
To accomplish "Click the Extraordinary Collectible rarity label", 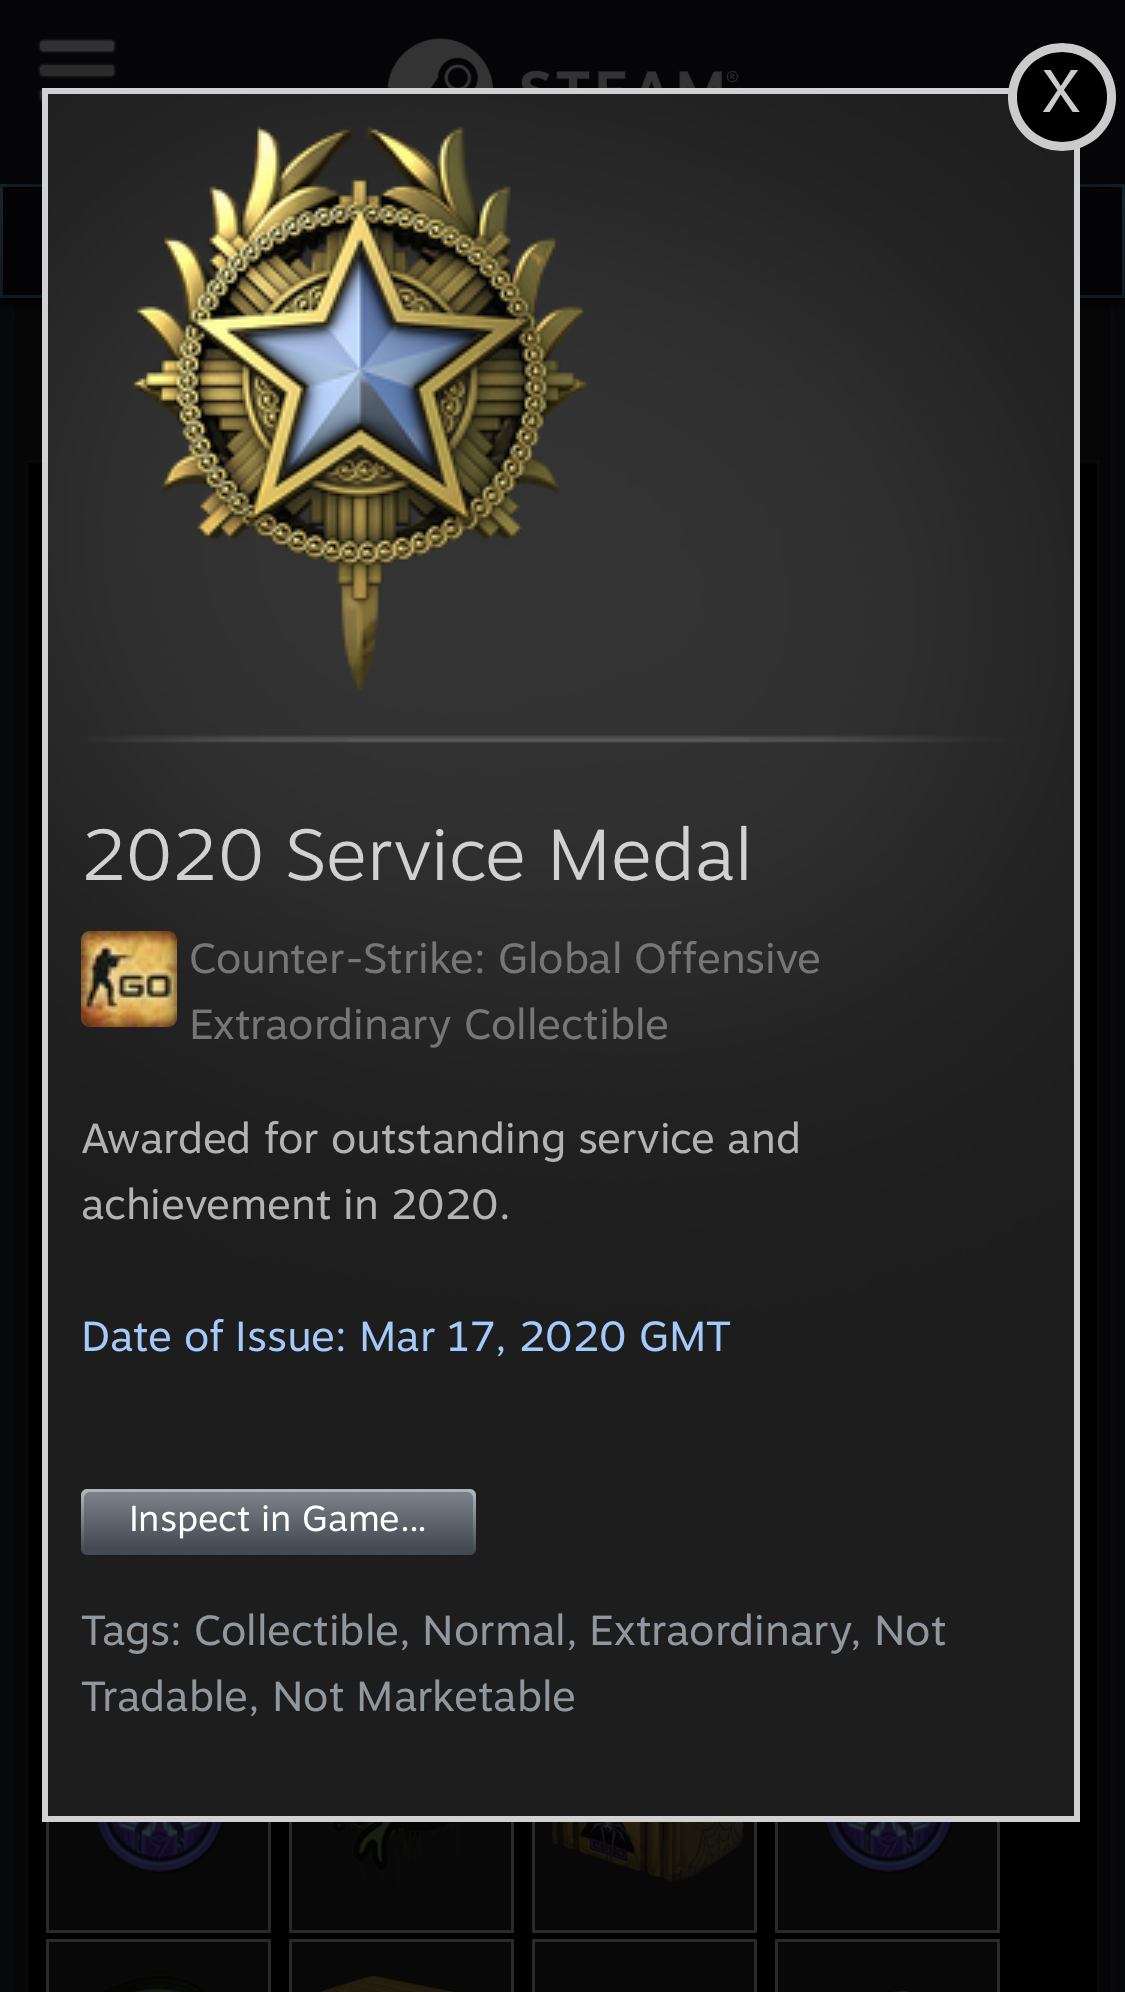I will (x=429, y=1025).
